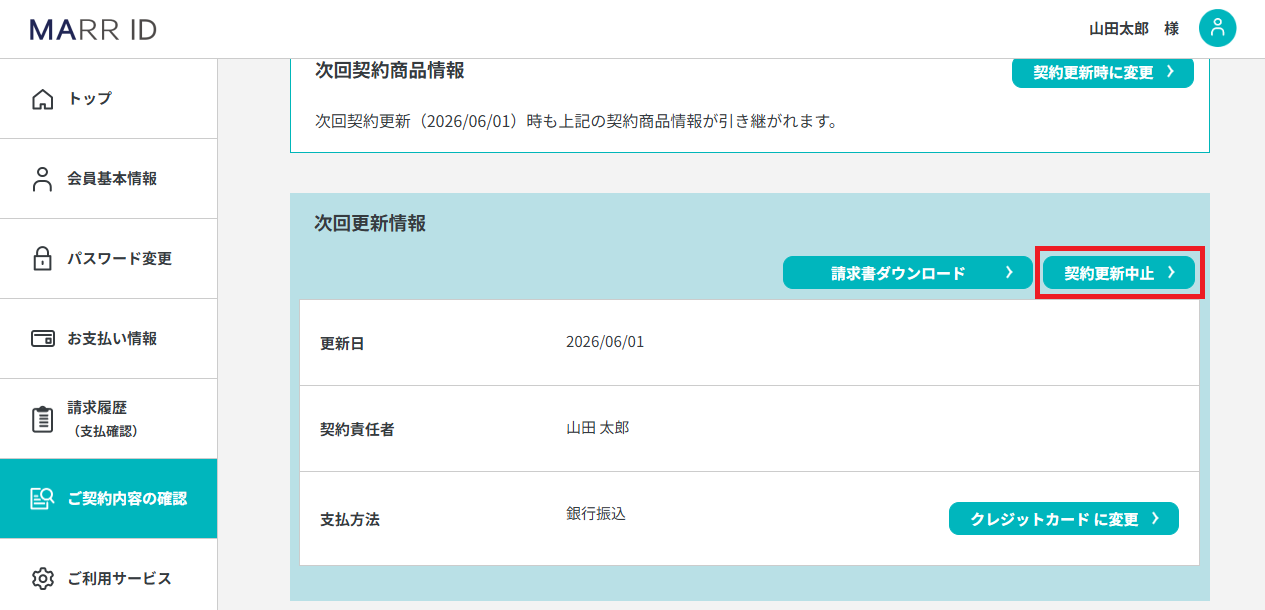1265x610 pixels.
Task: Click the chevron on クレジットカード に変更
Action: click(1155, 519)
